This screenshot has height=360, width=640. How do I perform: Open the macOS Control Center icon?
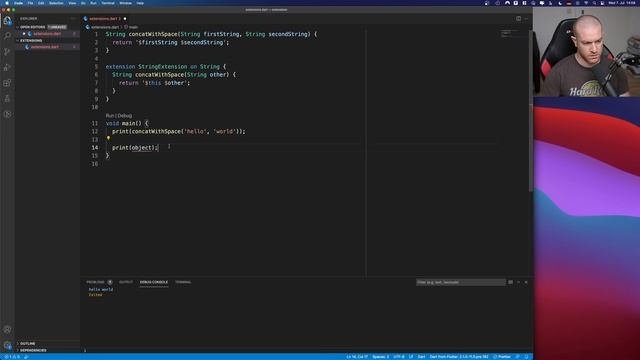tap(602, 3)
